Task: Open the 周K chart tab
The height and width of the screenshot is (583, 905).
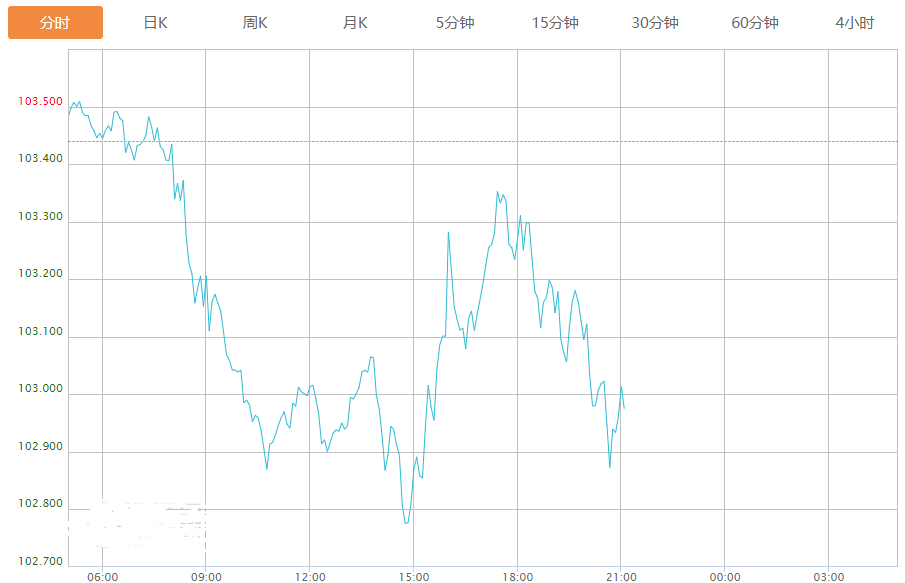Action: (x=255, y=23)
